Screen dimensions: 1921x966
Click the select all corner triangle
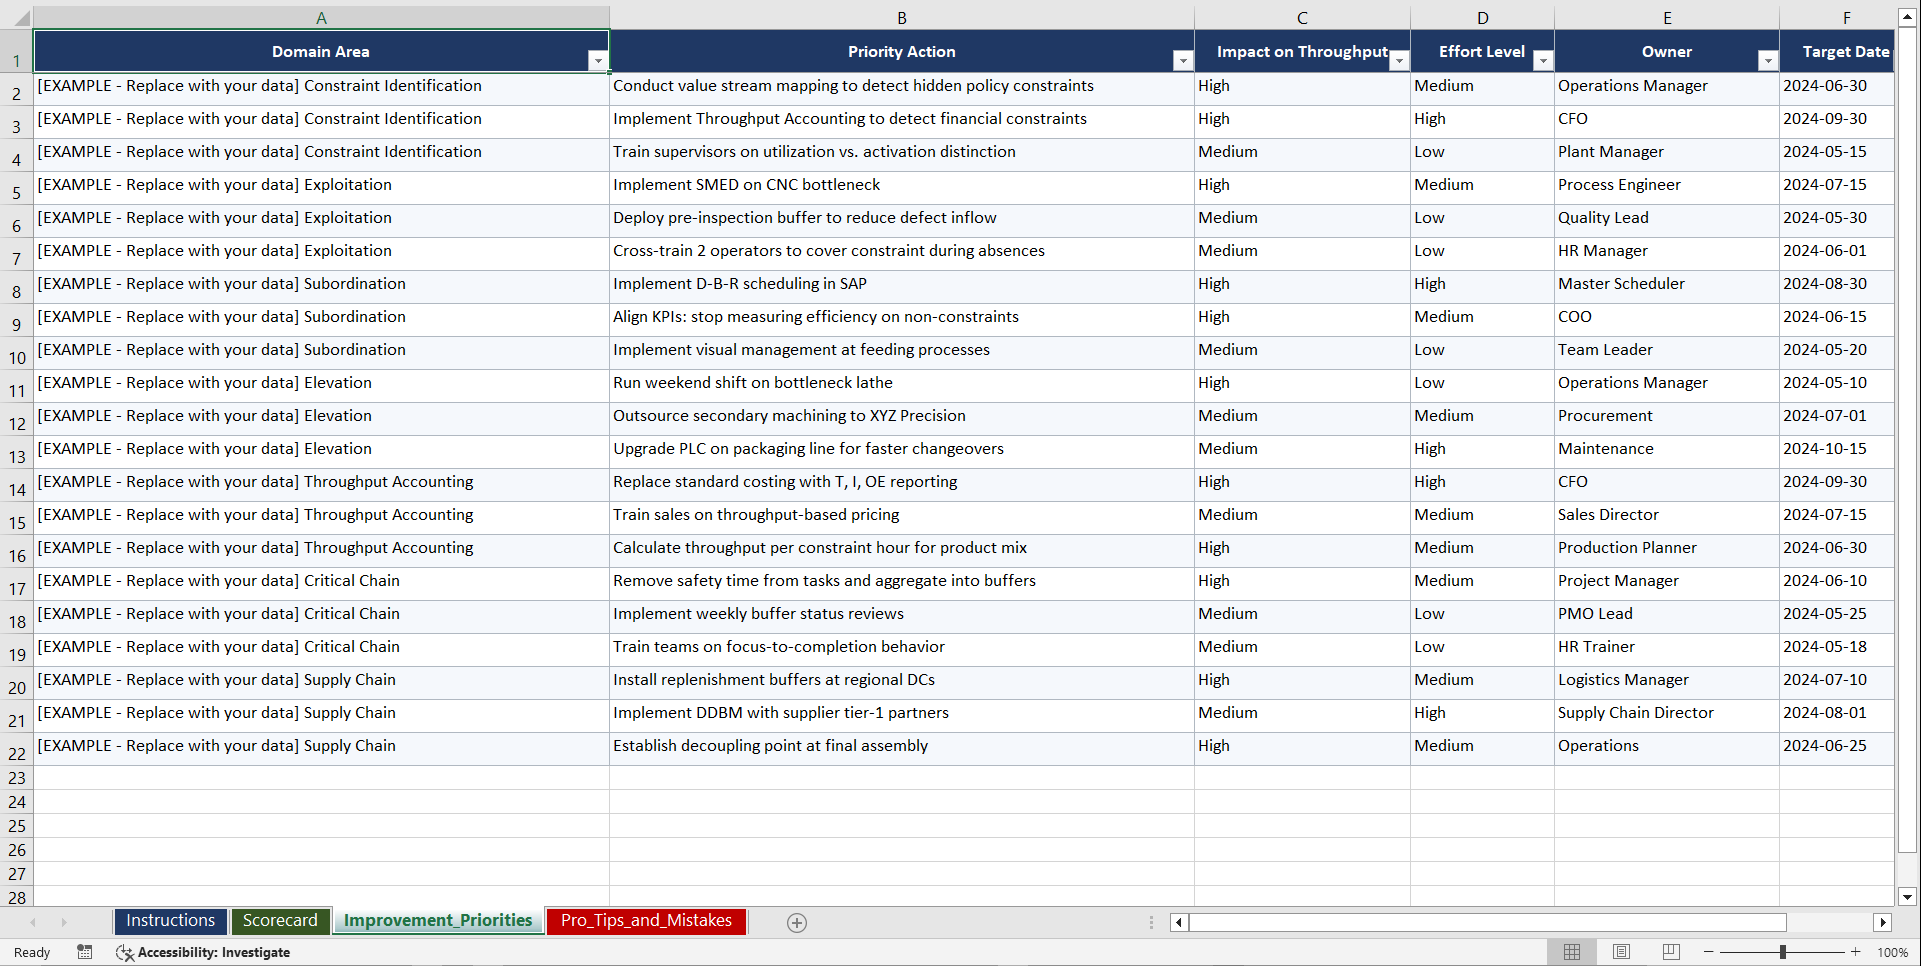coord(17,18)
